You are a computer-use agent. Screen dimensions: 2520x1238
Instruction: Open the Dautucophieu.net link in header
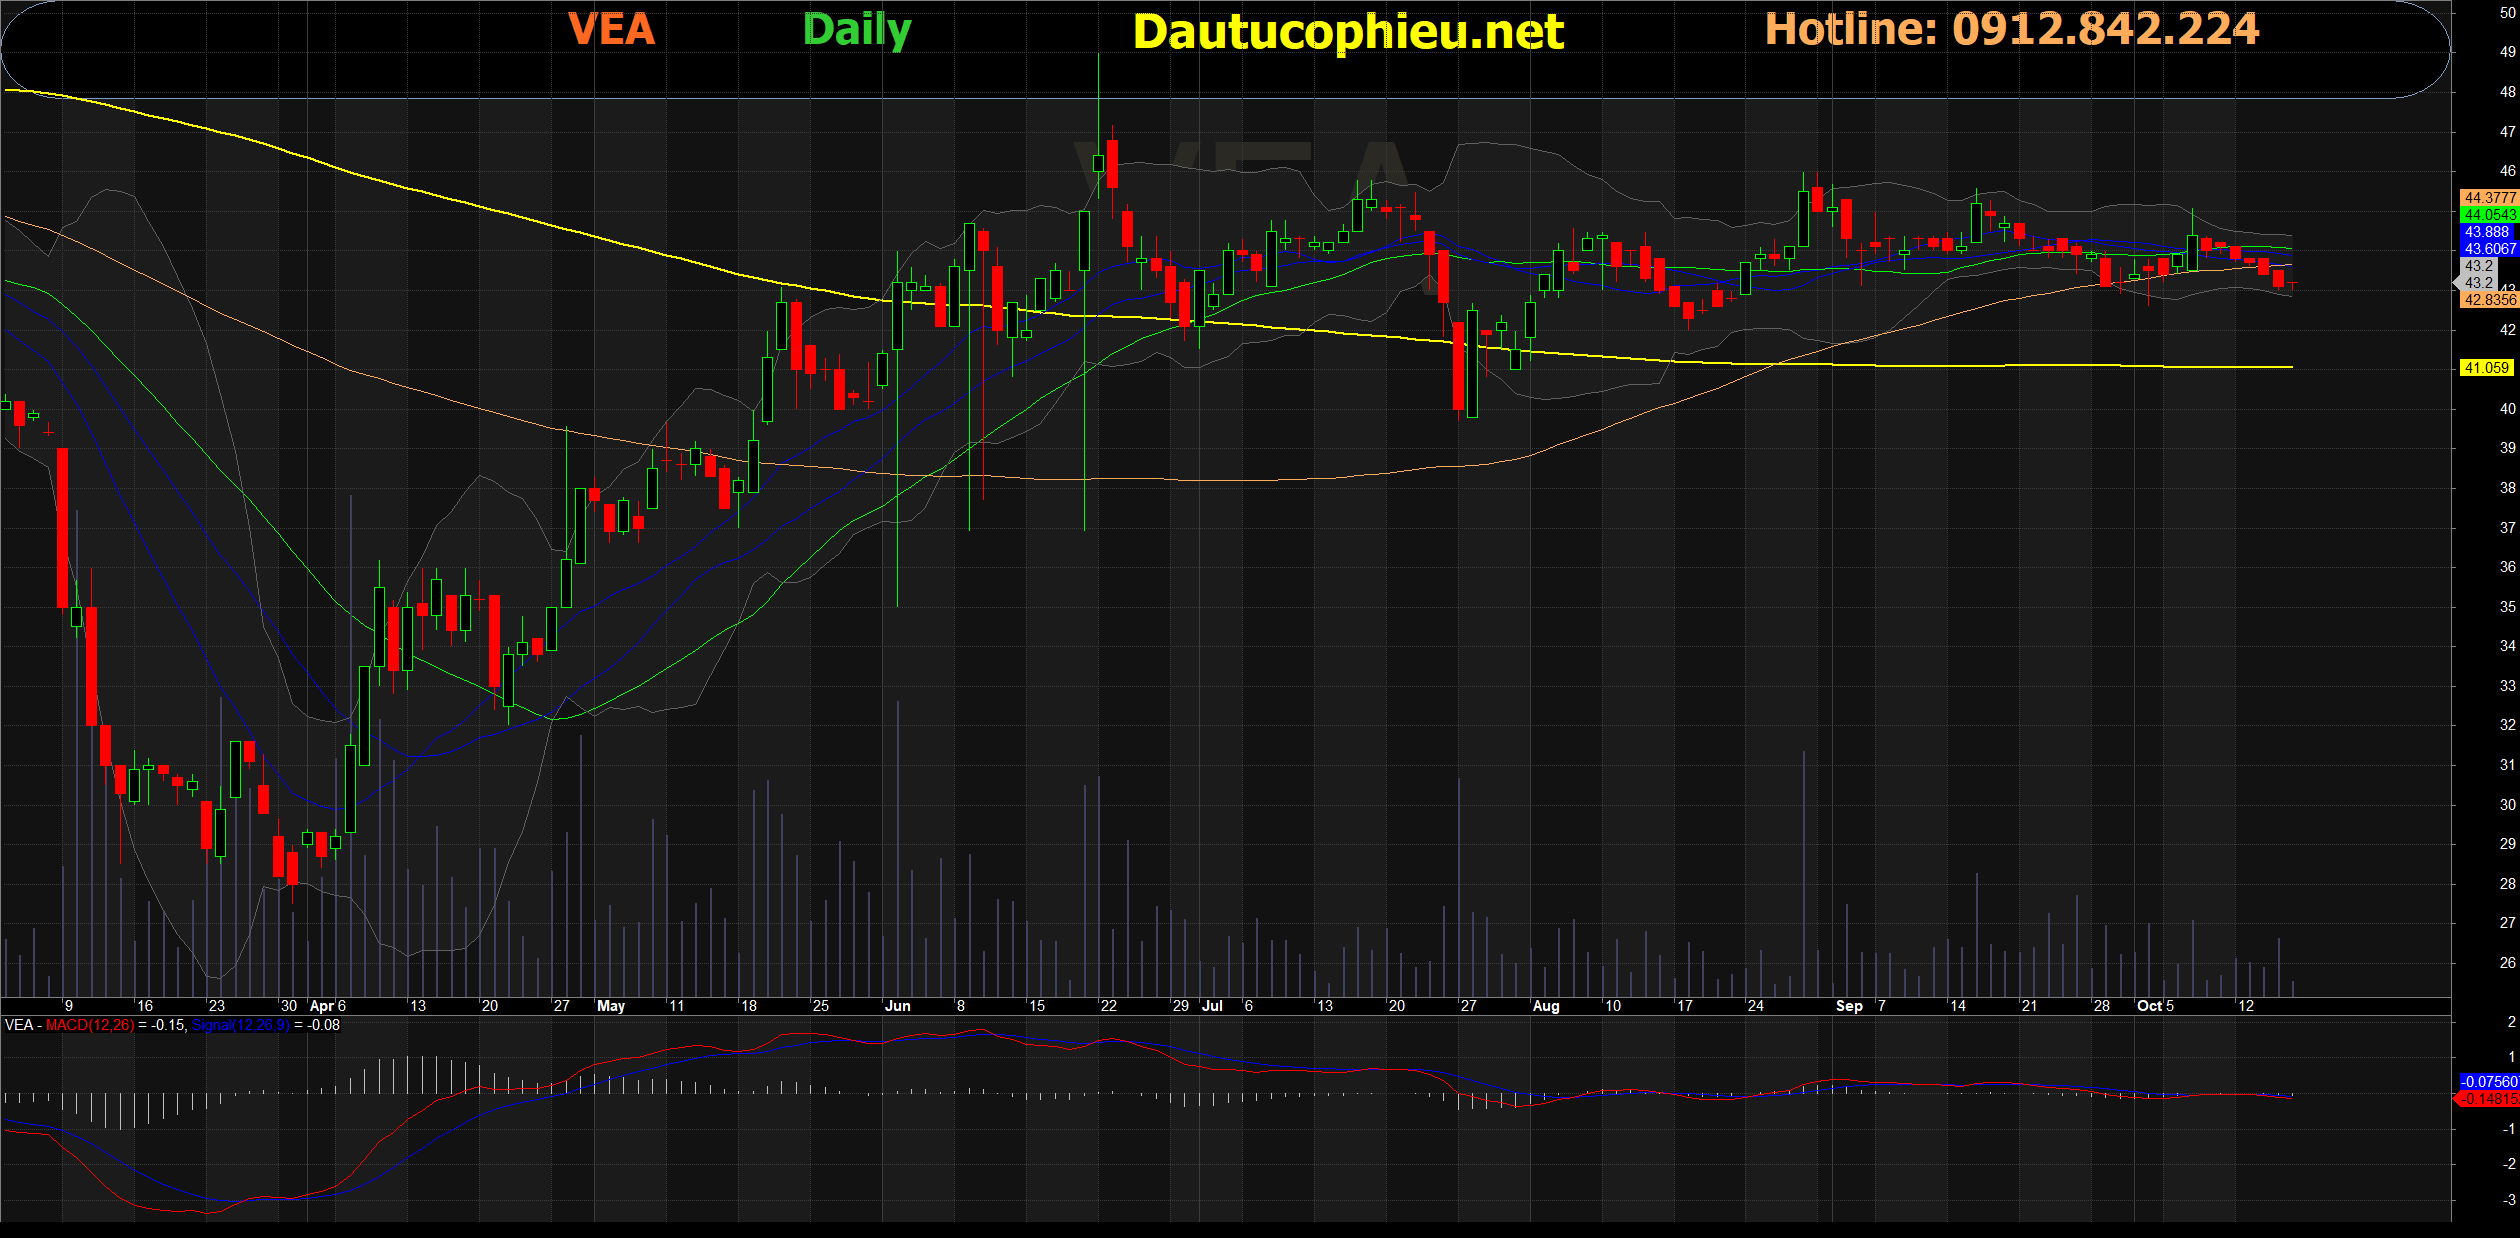[x=1348, y=32]
